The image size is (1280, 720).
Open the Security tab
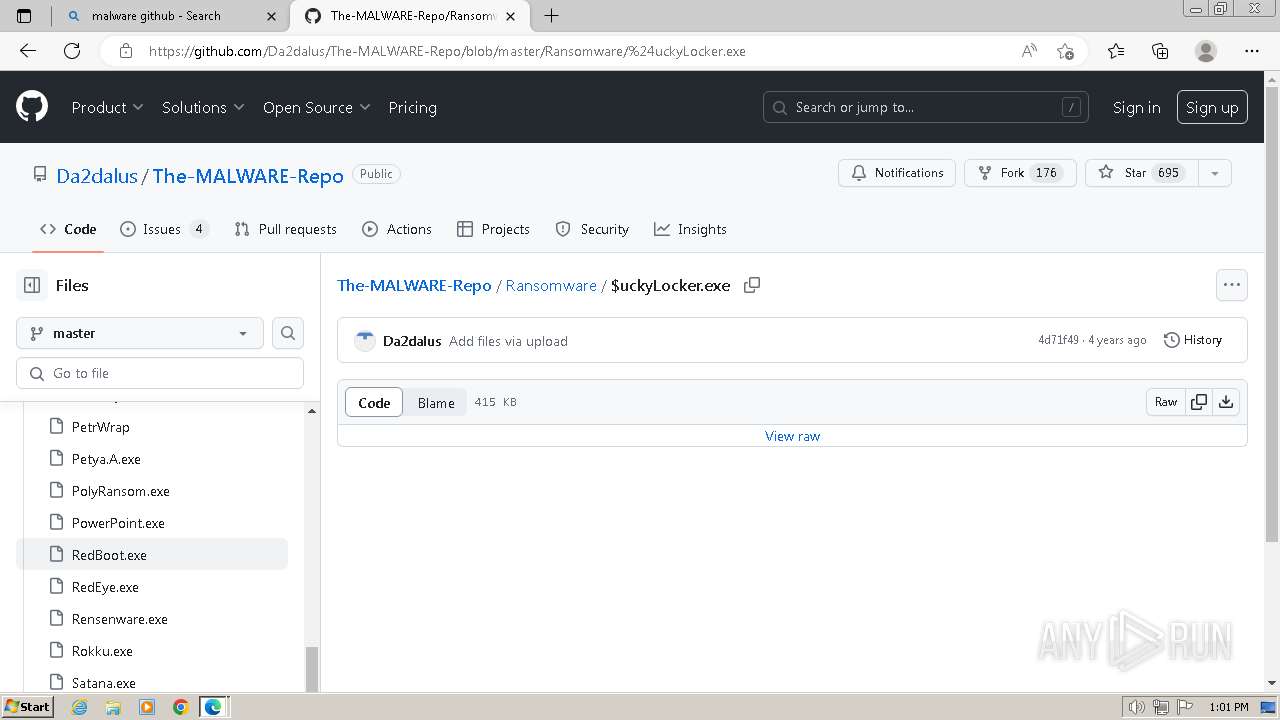pyautogui.click(x=592, y=229)
